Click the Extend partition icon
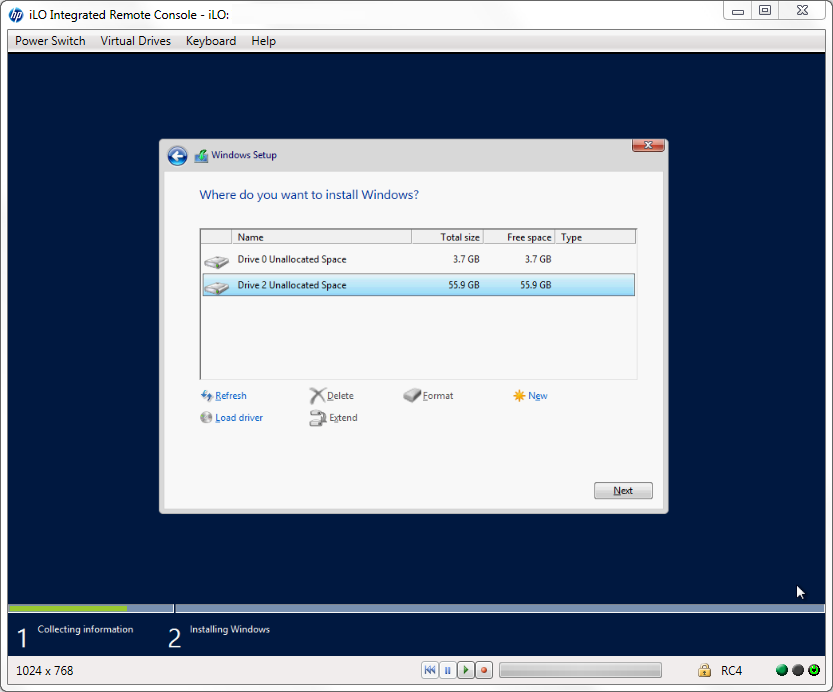This screenshot has height=692, width=833. [318, 418]
